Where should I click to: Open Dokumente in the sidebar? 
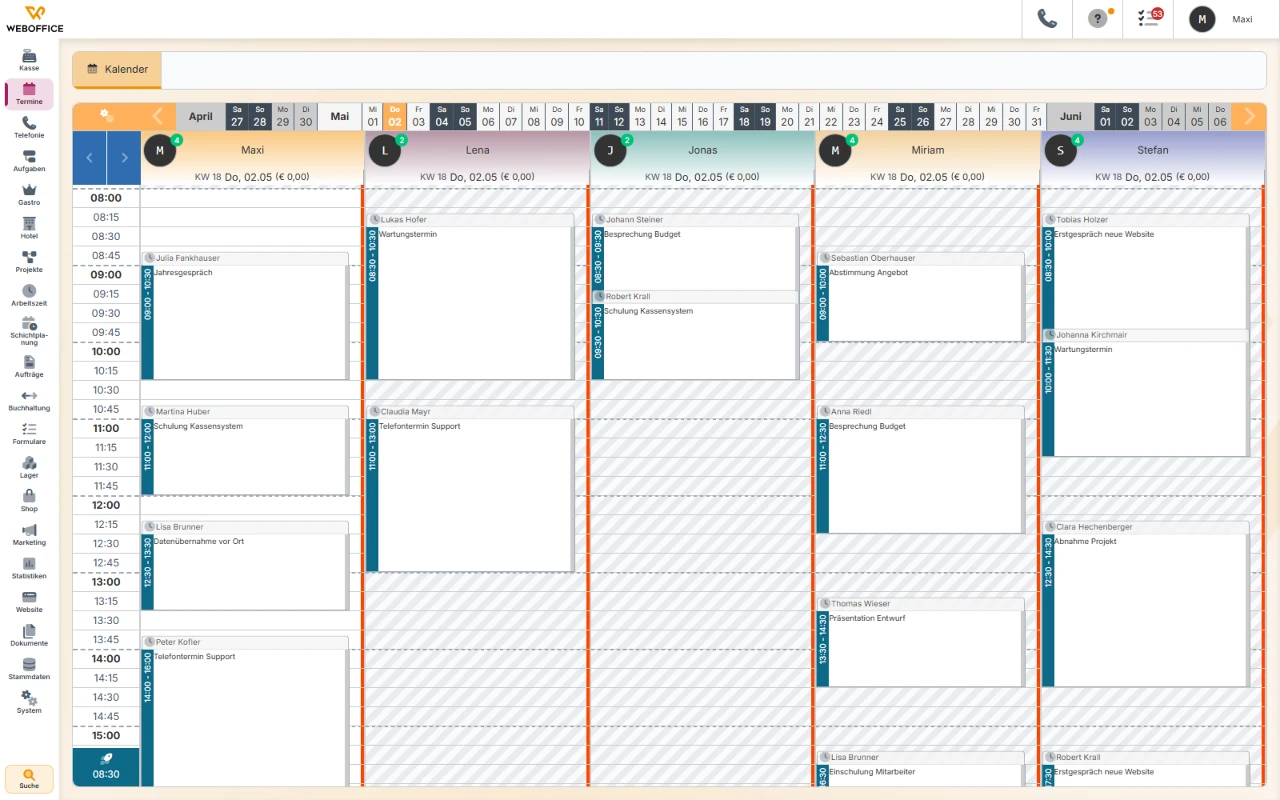coord(29,636)
